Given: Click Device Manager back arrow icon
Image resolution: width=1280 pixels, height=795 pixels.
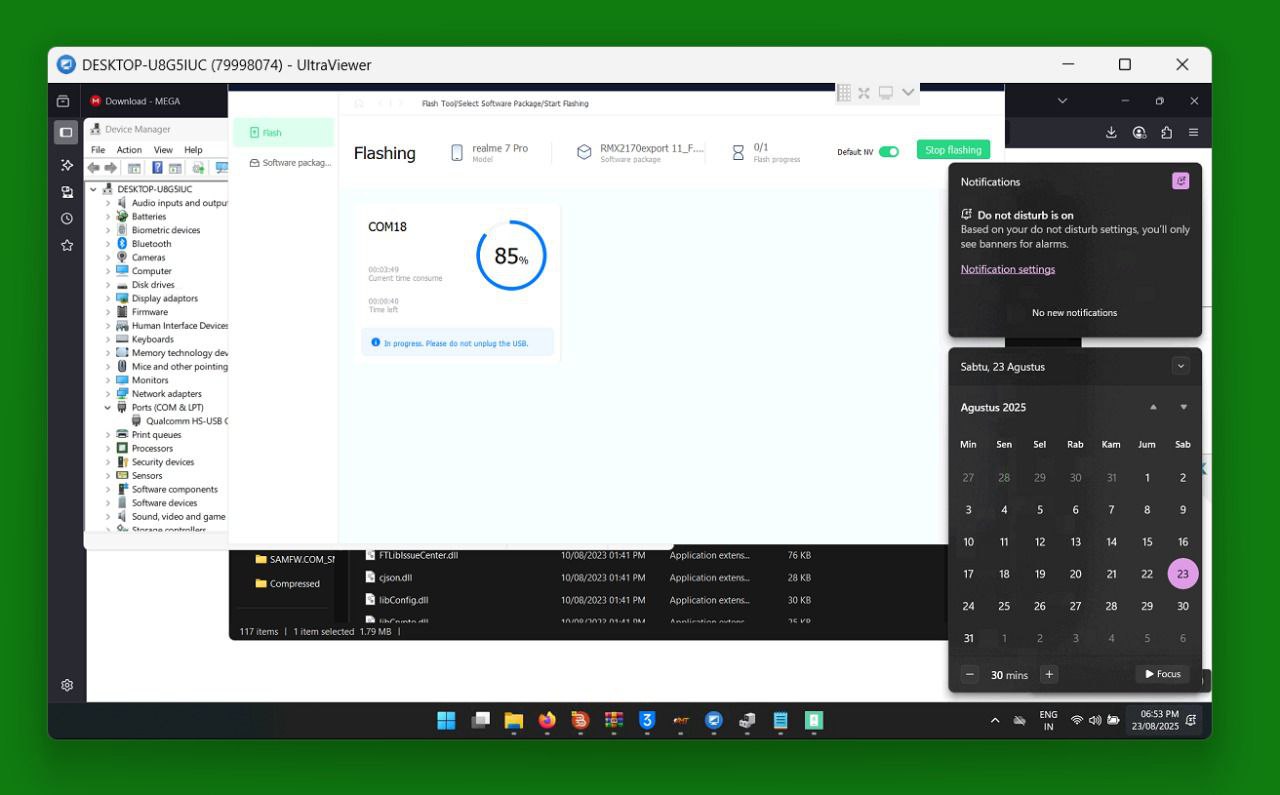Looking at the screenshot, I should click(x=94, y=168).
